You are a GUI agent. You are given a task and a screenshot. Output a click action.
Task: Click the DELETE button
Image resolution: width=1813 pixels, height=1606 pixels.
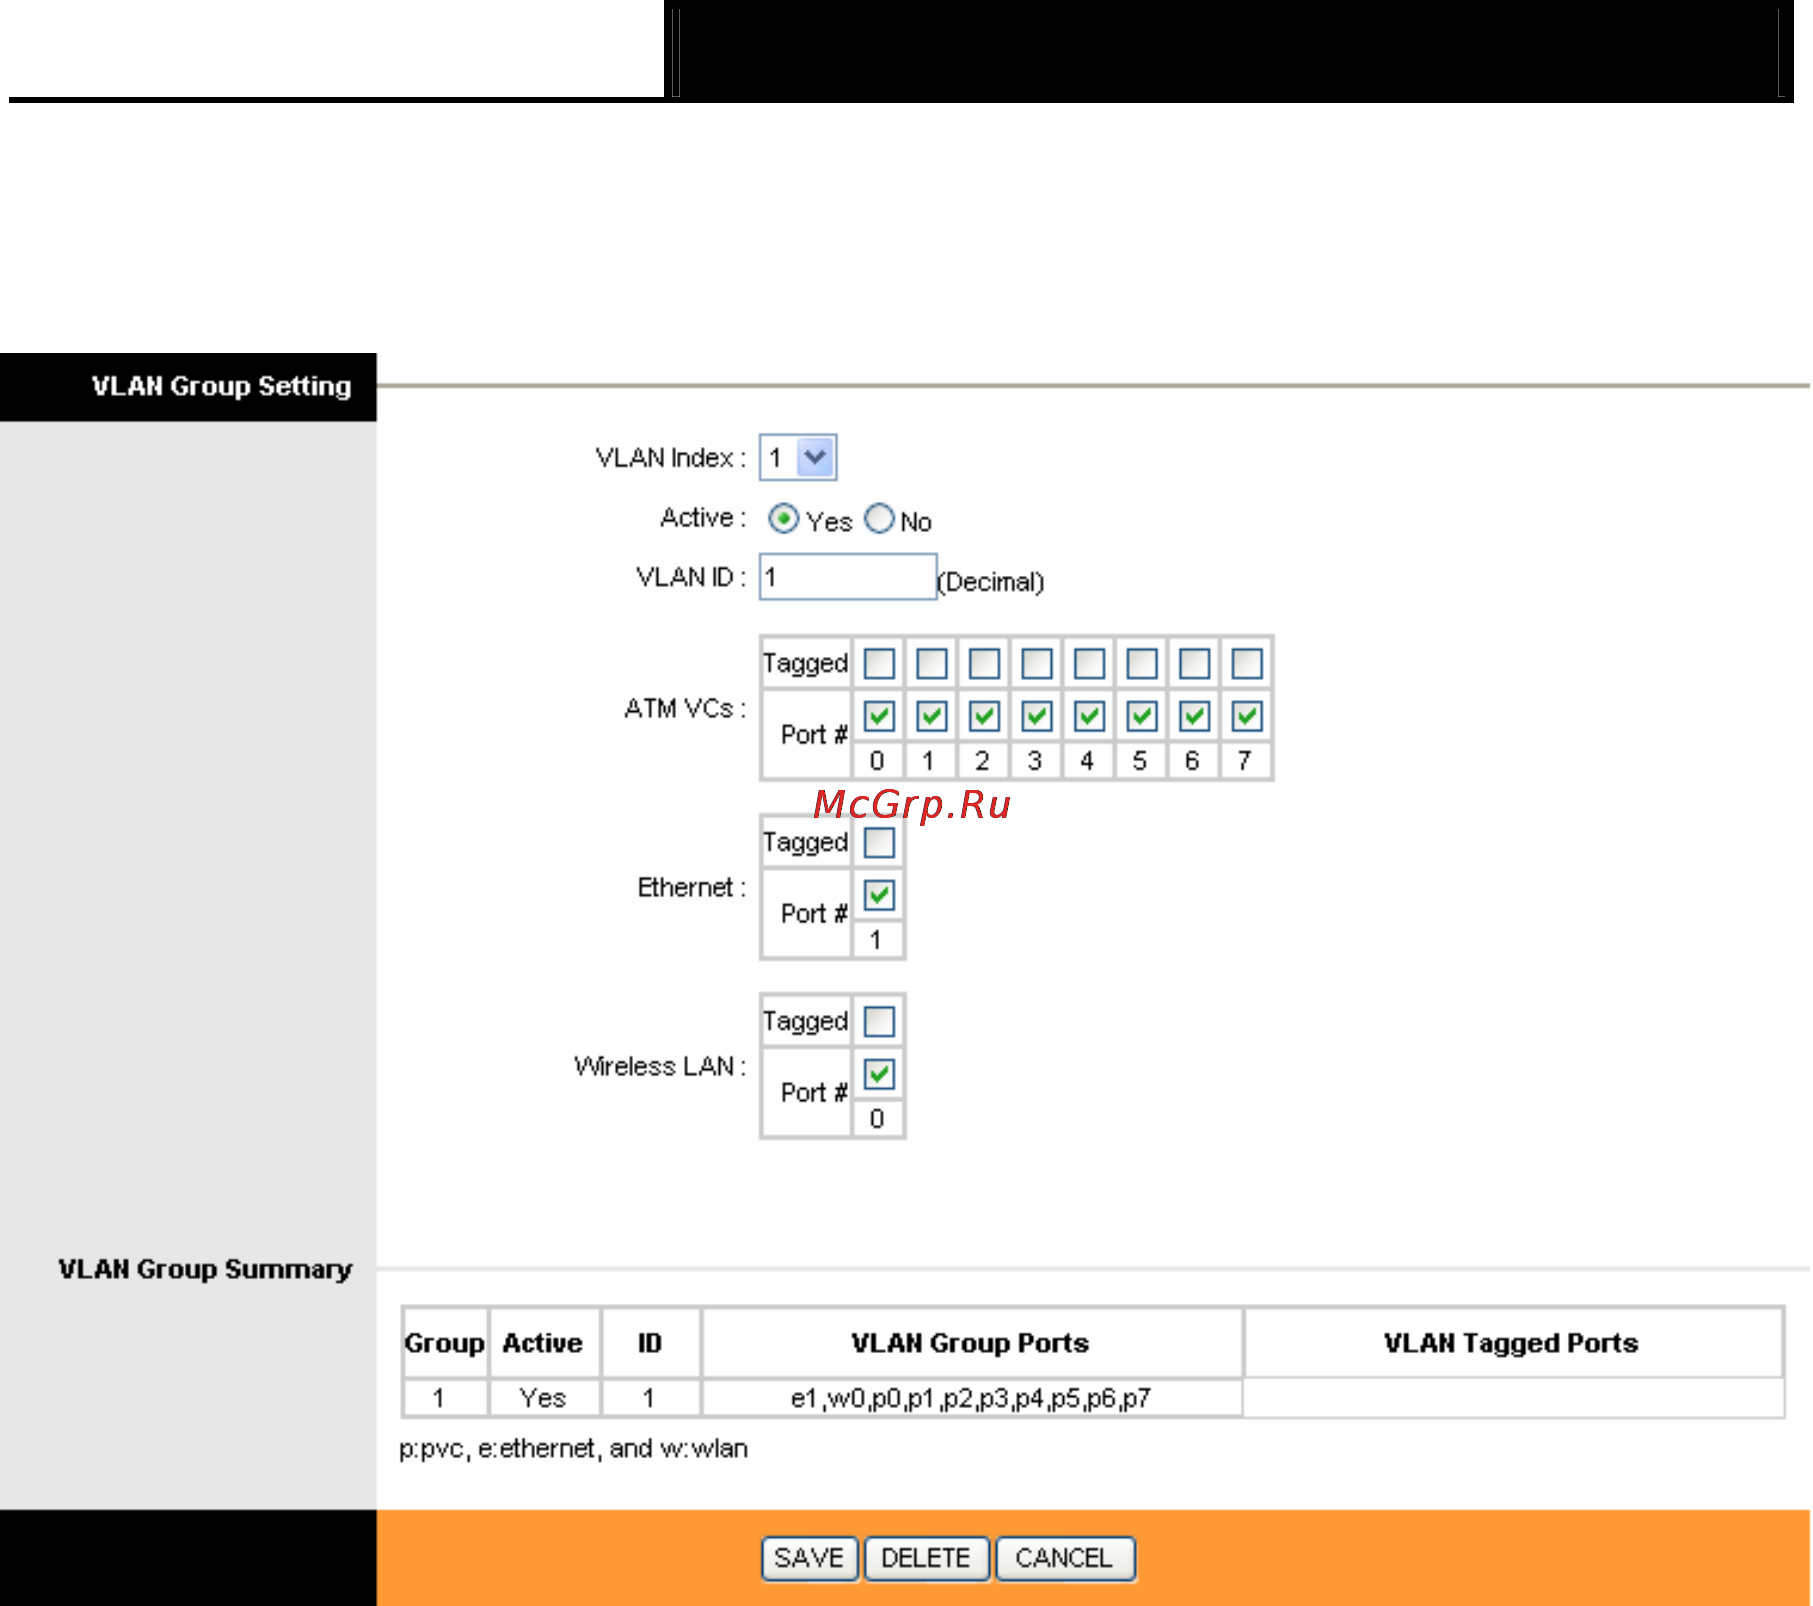926,1558
